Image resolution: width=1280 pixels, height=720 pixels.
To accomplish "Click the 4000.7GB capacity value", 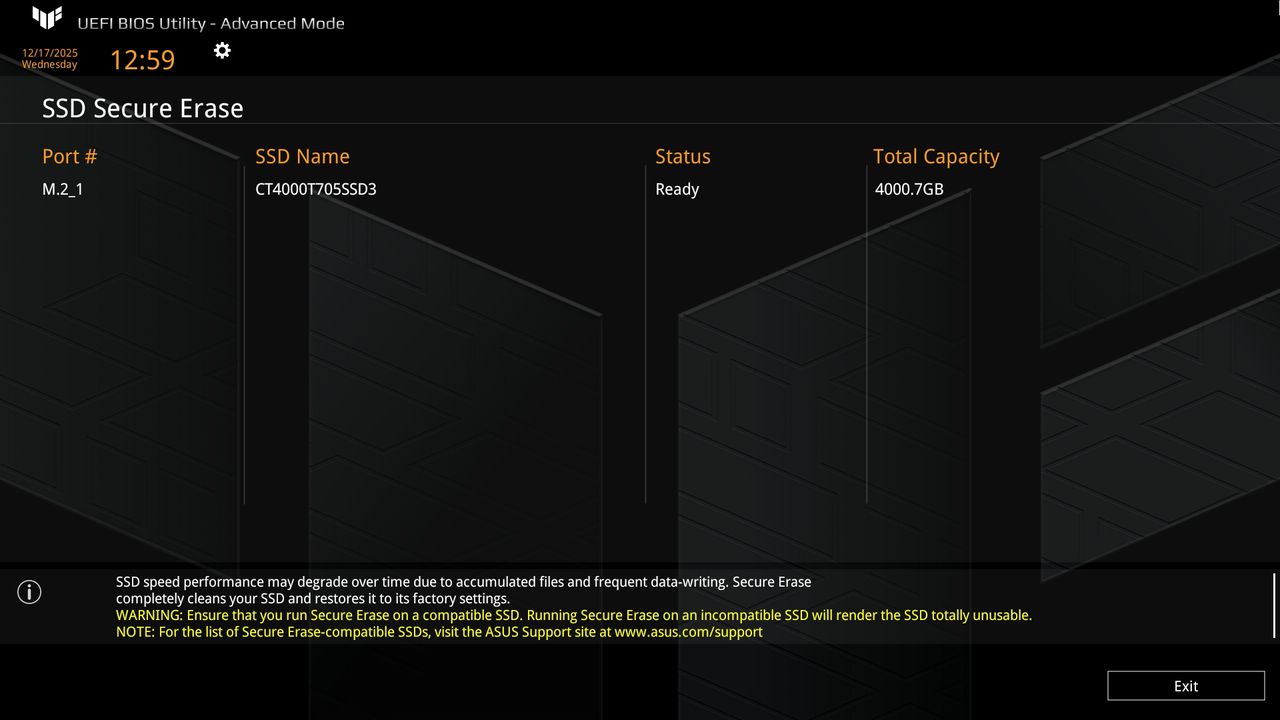I will (910, 189).
